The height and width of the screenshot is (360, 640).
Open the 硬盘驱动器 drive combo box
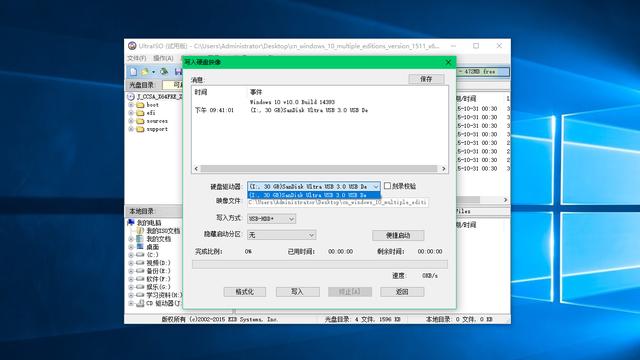(313, 187)
